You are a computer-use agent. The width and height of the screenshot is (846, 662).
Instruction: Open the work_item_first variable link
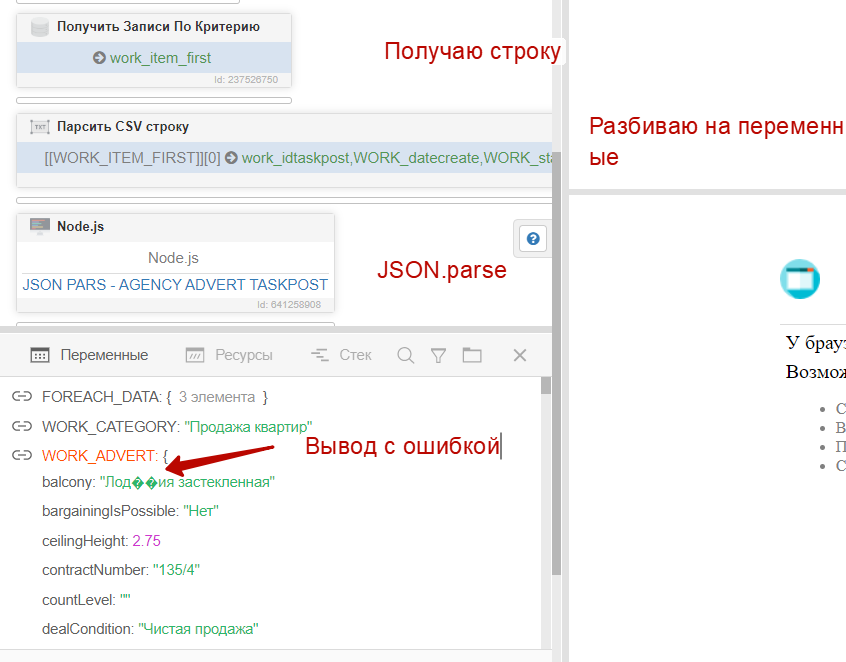click(162, 58)
